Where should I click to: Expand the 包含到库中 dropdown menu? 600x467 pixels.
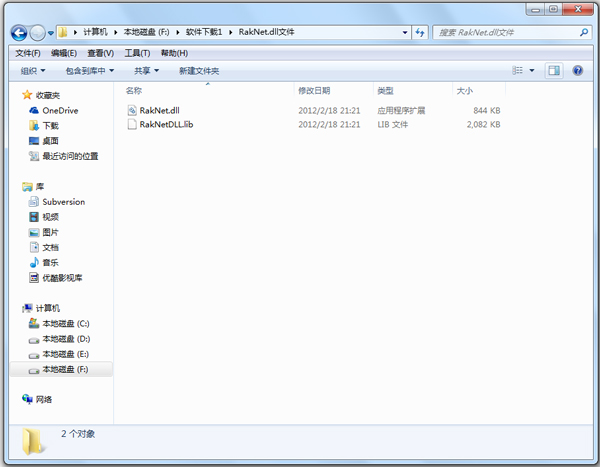(x=89, y=71)
